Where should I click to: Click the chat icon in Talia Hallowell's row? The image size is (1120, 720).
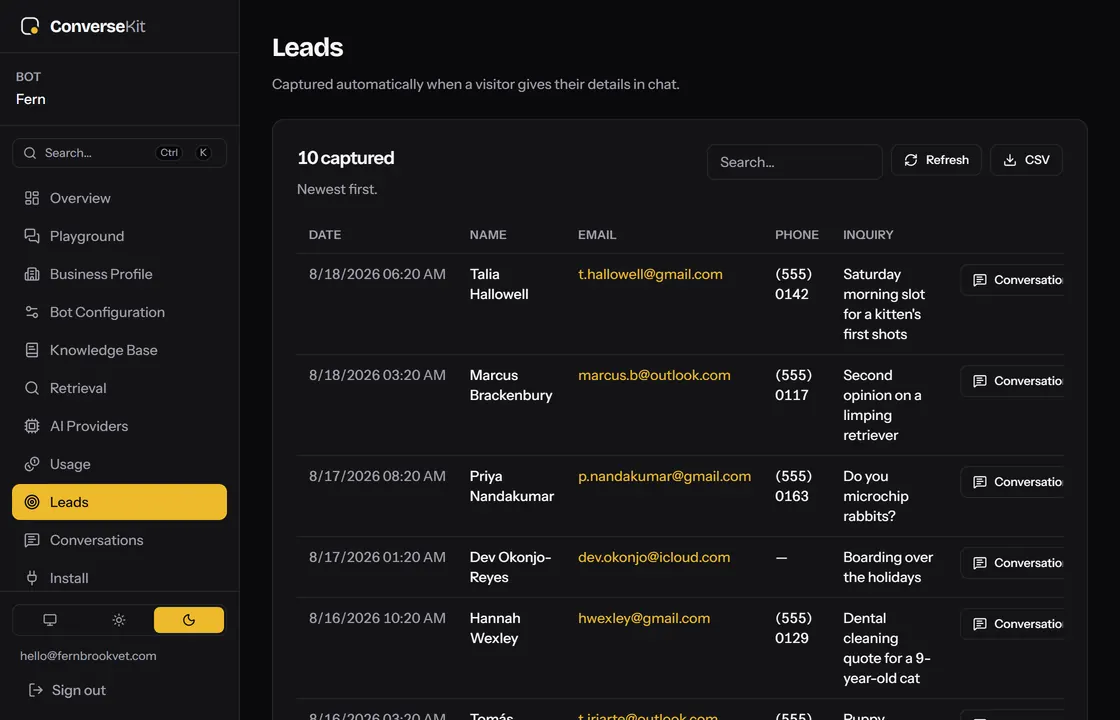coord(980,280)
